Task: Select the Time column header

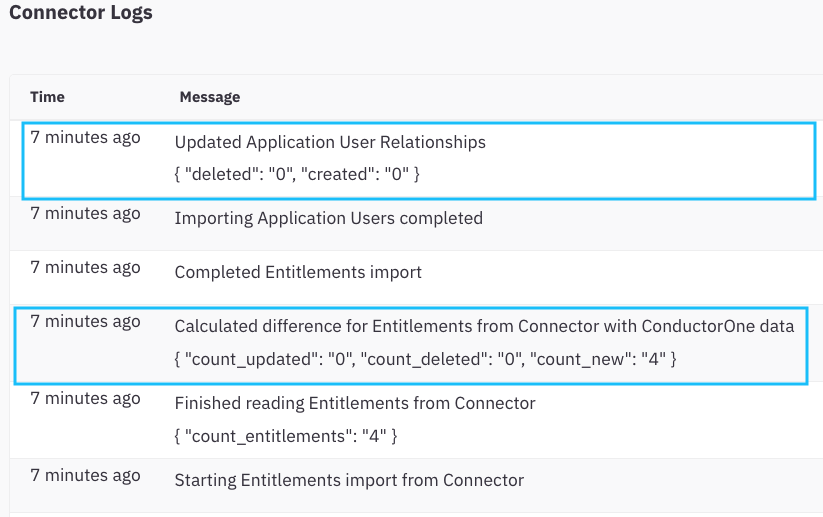Action: [x=47, y=97]
